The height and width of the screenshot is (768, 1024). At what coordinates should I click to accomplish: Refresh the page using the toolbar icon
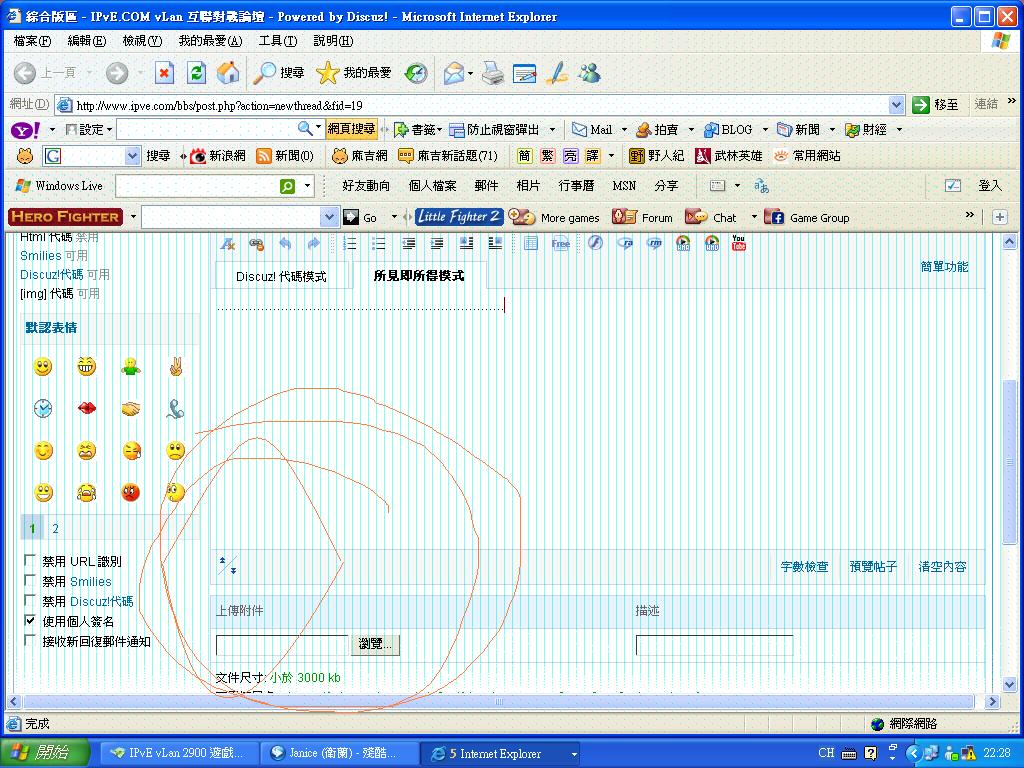(x=197, y=73)
